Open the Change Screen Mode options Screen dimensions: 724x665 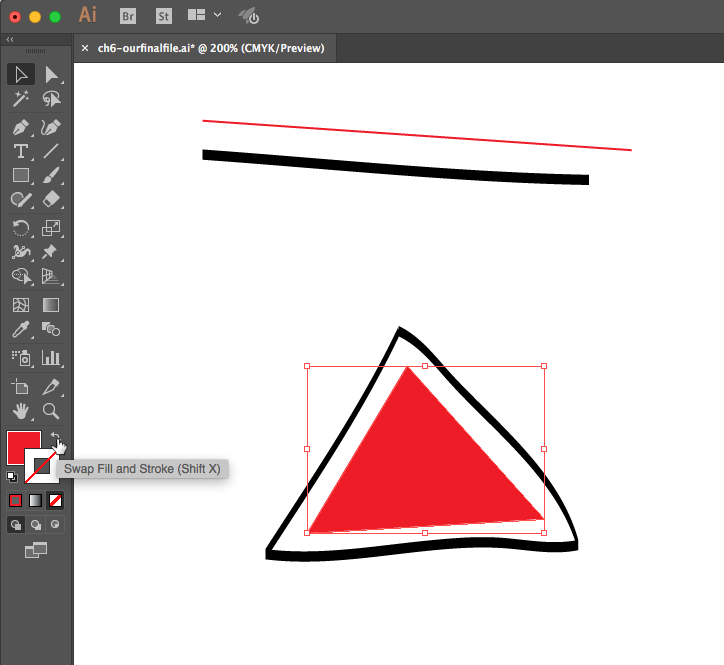pyautogui.click(x=36, y=549)
